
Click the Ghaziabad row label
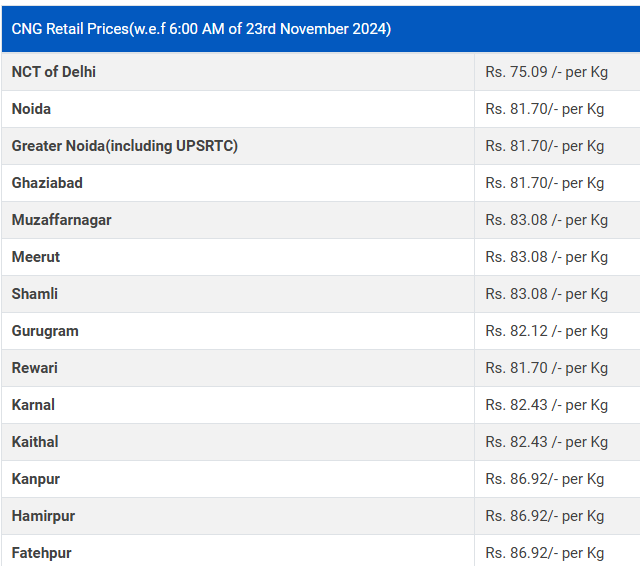click(47, 183)
